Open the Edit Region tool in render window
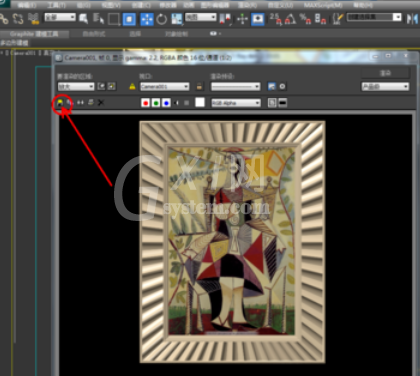Viewport: 420px width, 376px height. tap(101, 87)
